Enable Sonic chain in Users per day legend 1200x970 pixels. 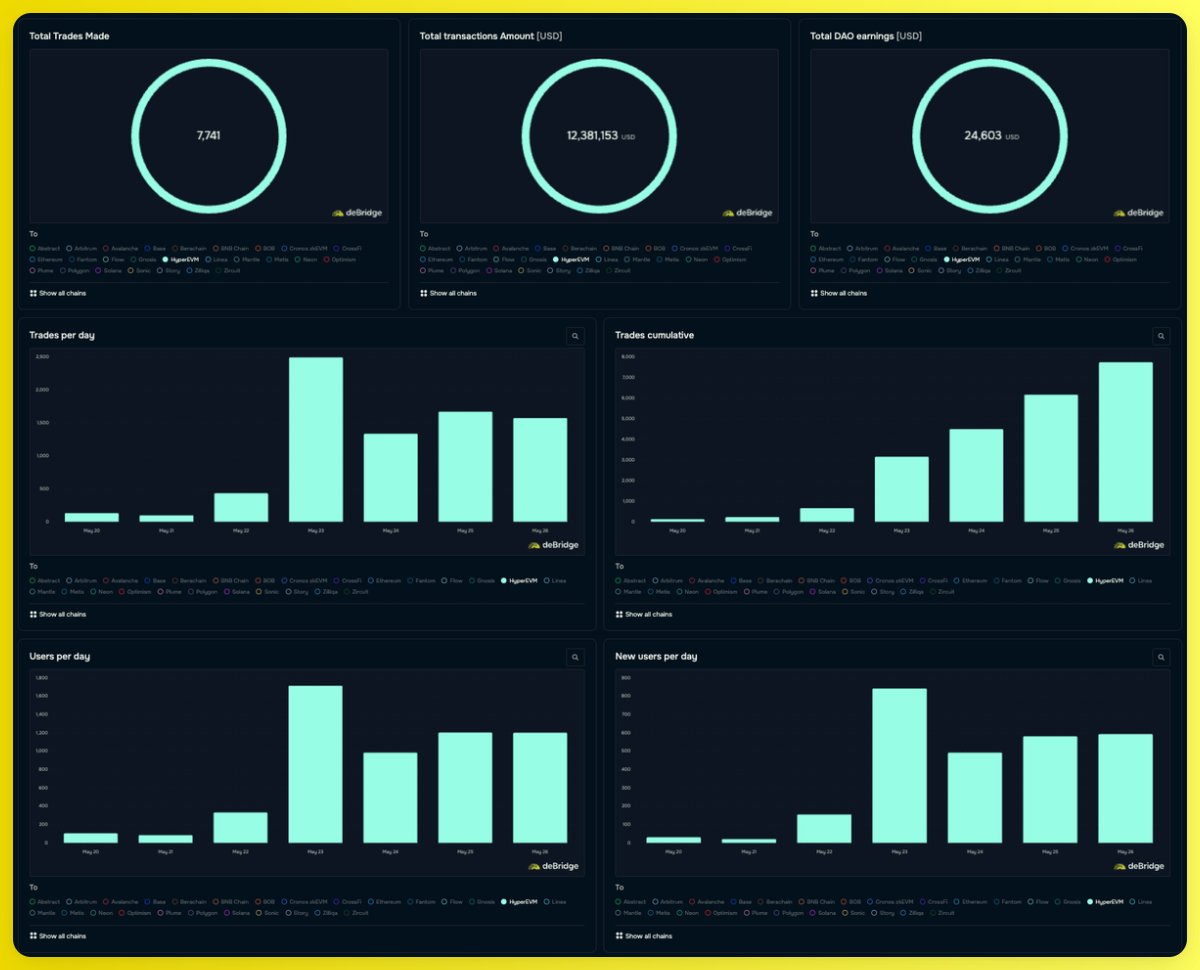click(x=268, y=913)
